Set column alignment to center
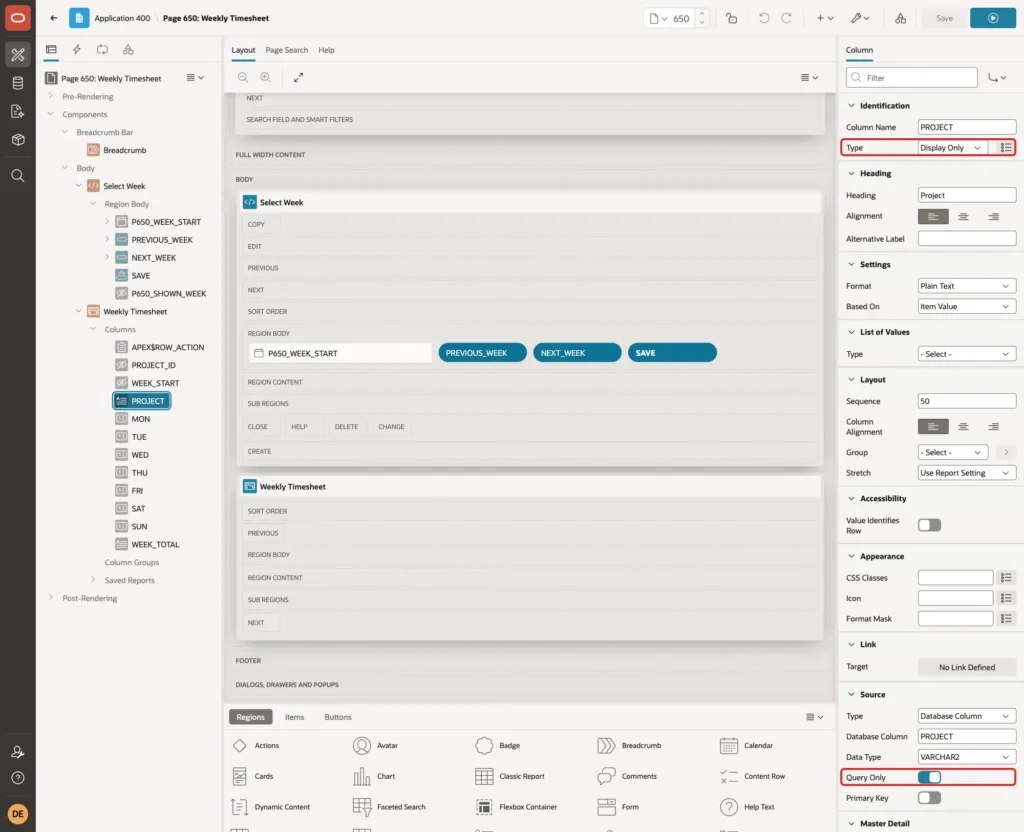The width and height of the screenshot is (1024, 832). [963, 426]
